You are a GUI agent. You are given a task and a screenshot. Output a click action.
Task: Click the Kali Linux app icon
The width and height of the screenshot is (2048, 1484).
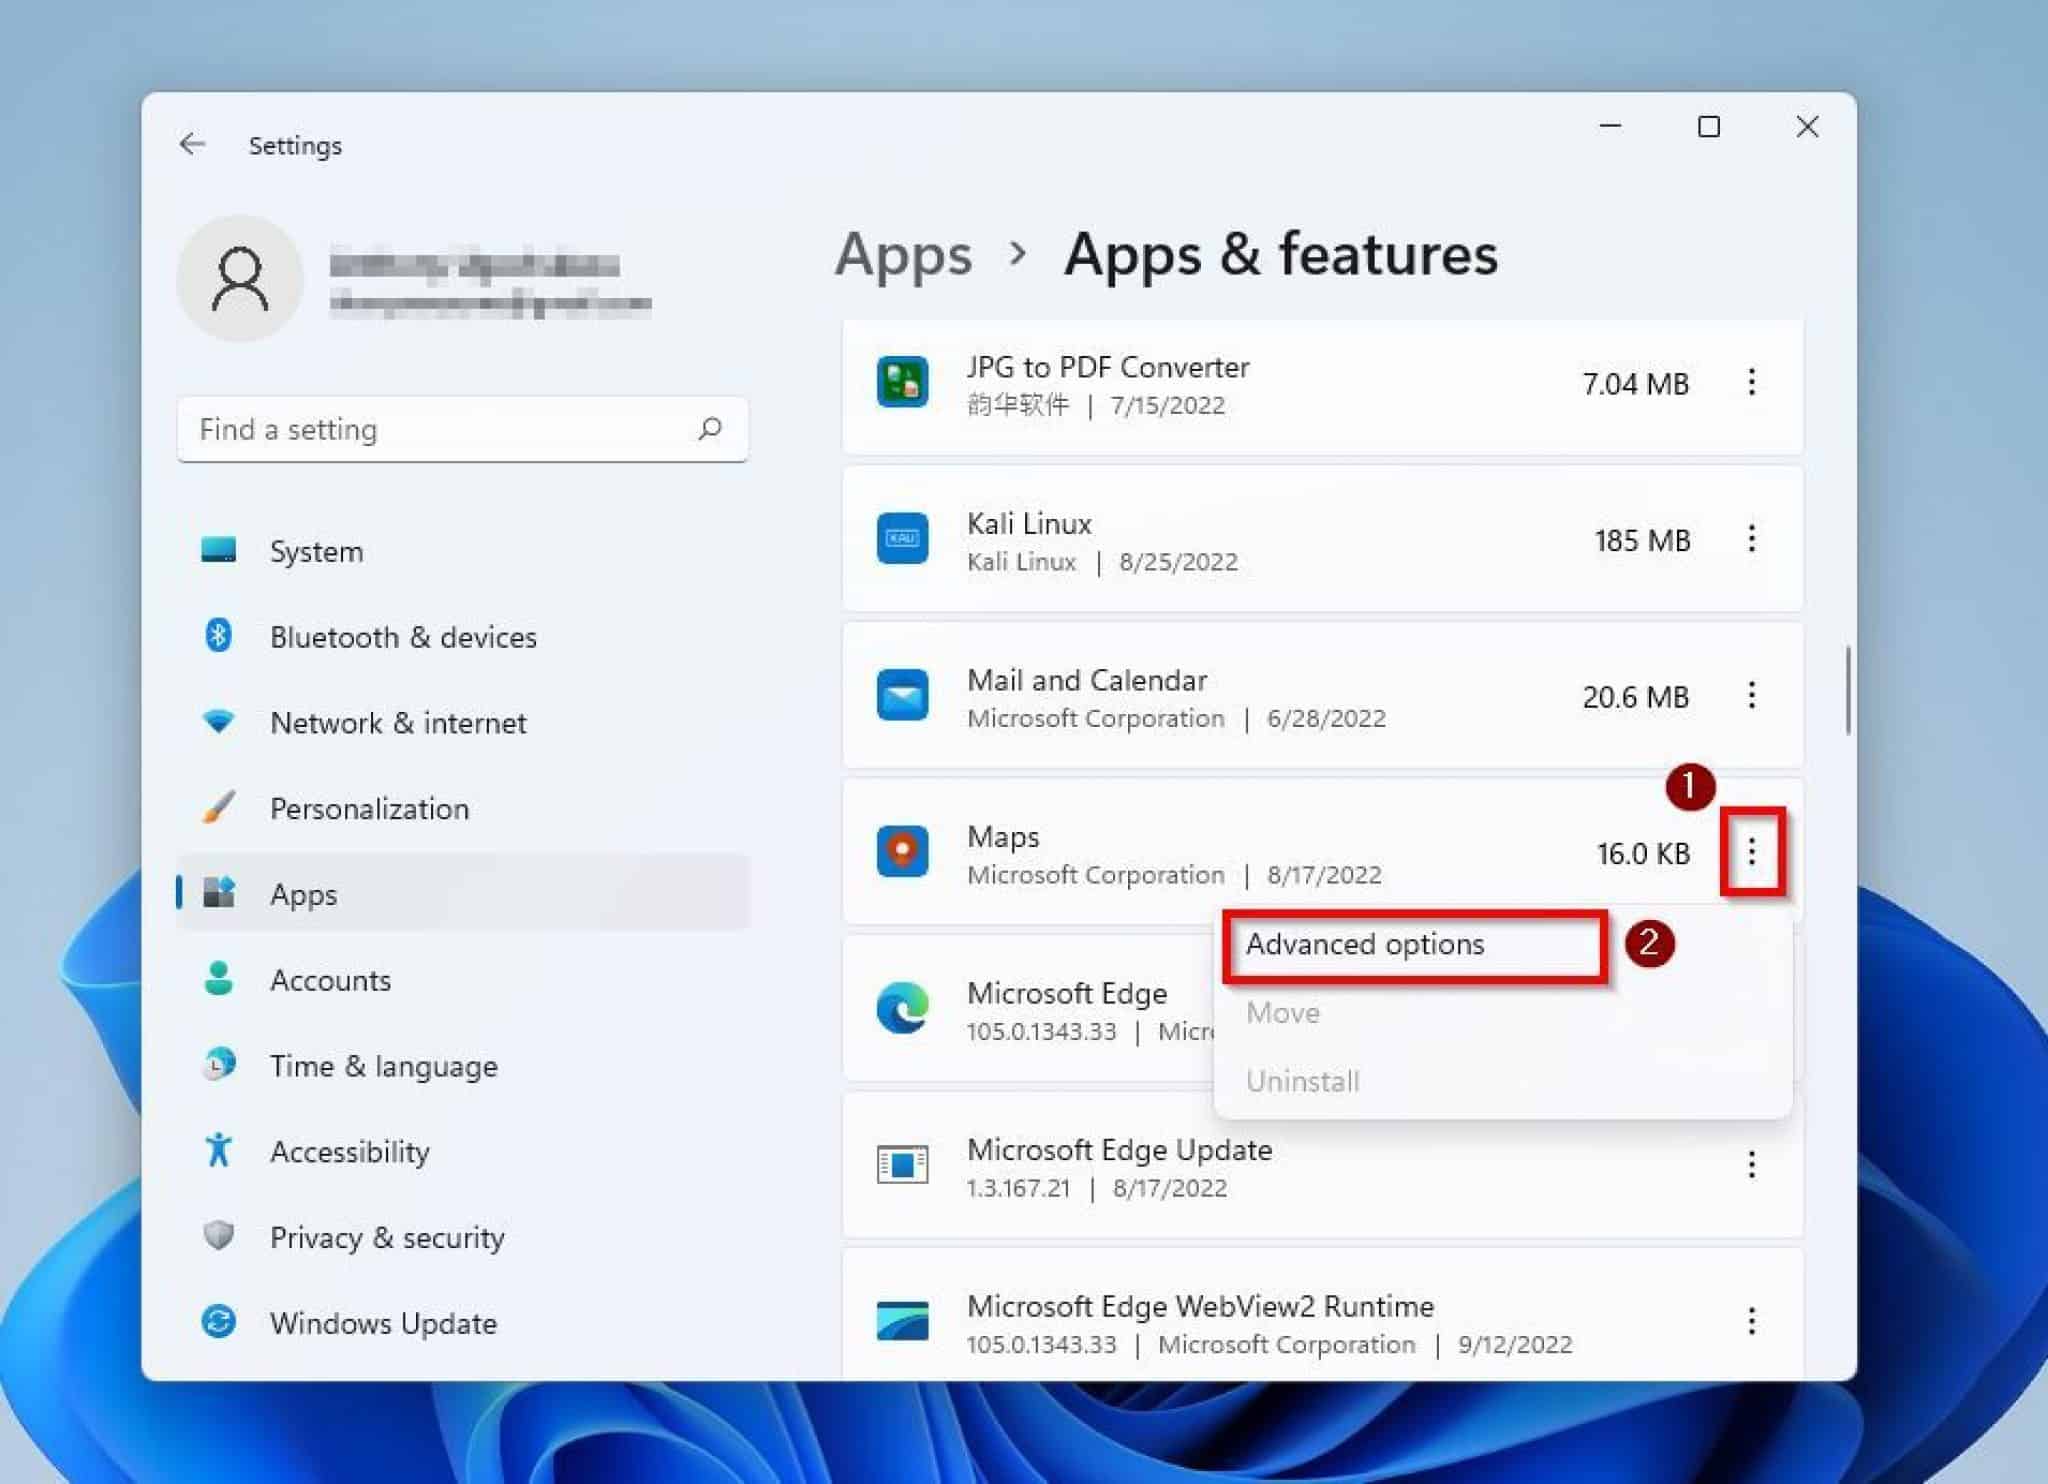(902, 539)
